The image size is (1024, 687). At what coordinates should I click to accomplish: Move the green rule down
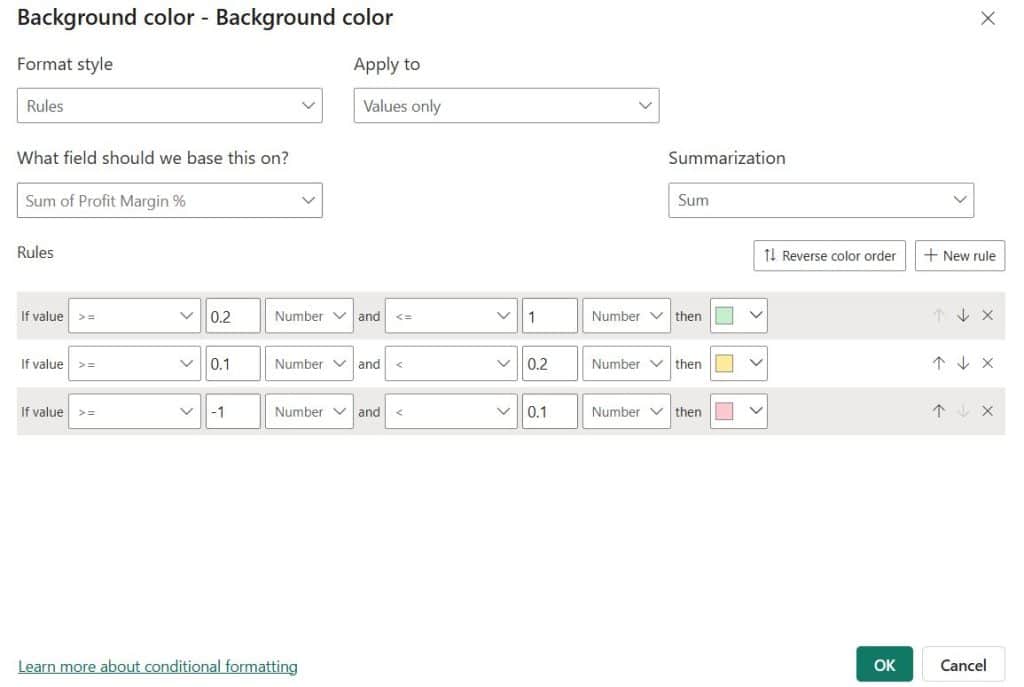(x=963, y=316)
